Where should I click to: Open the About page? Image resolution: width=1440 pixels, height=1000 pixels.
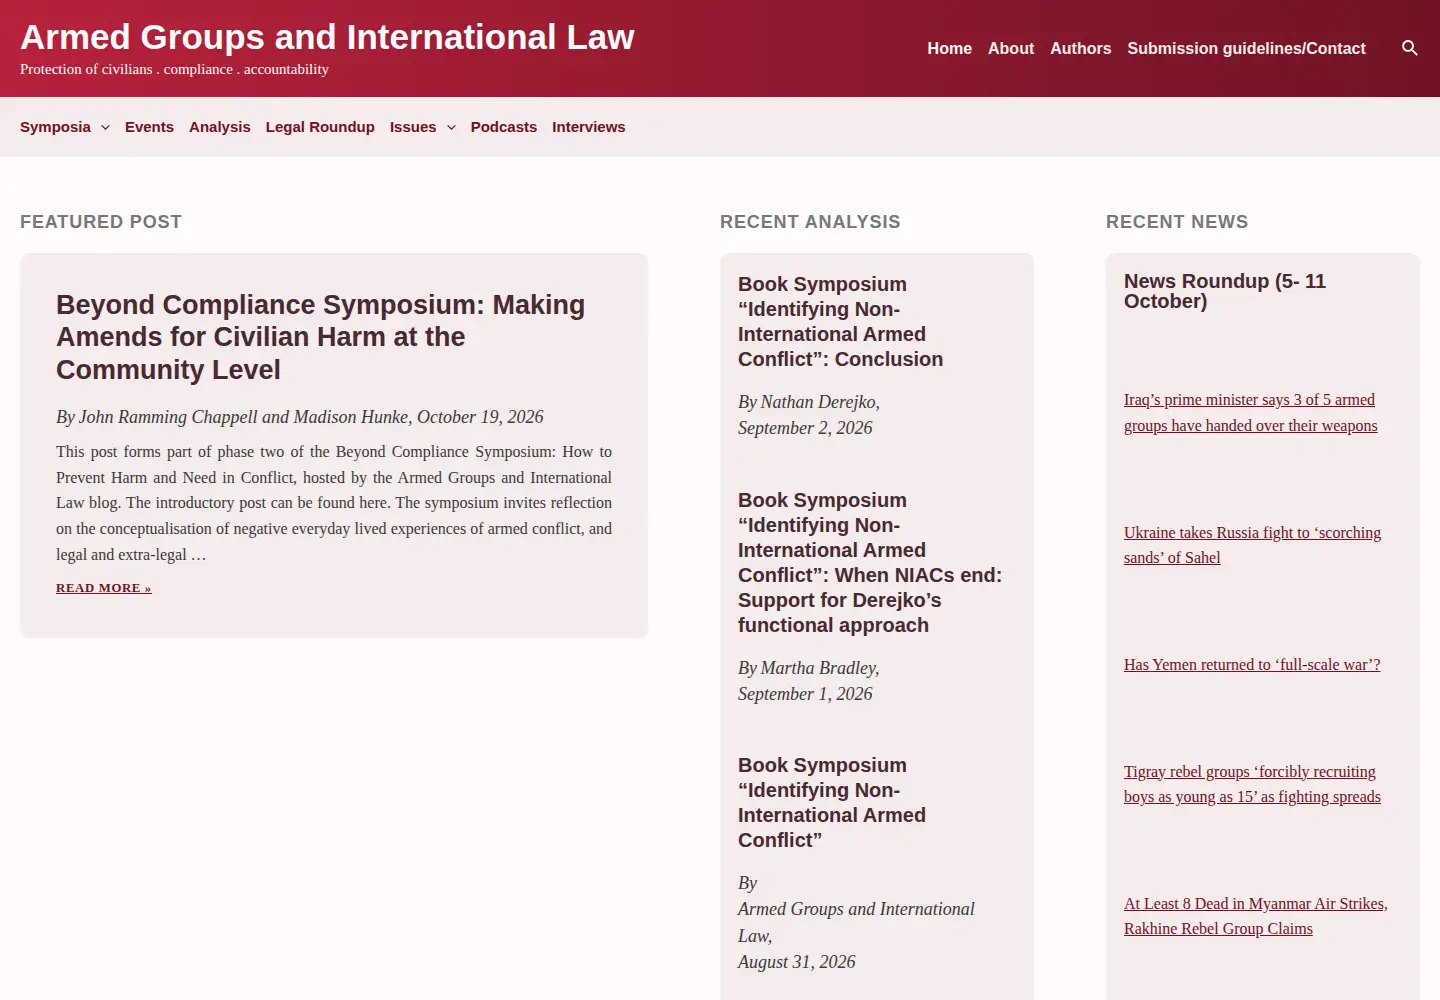point(1011,48)
